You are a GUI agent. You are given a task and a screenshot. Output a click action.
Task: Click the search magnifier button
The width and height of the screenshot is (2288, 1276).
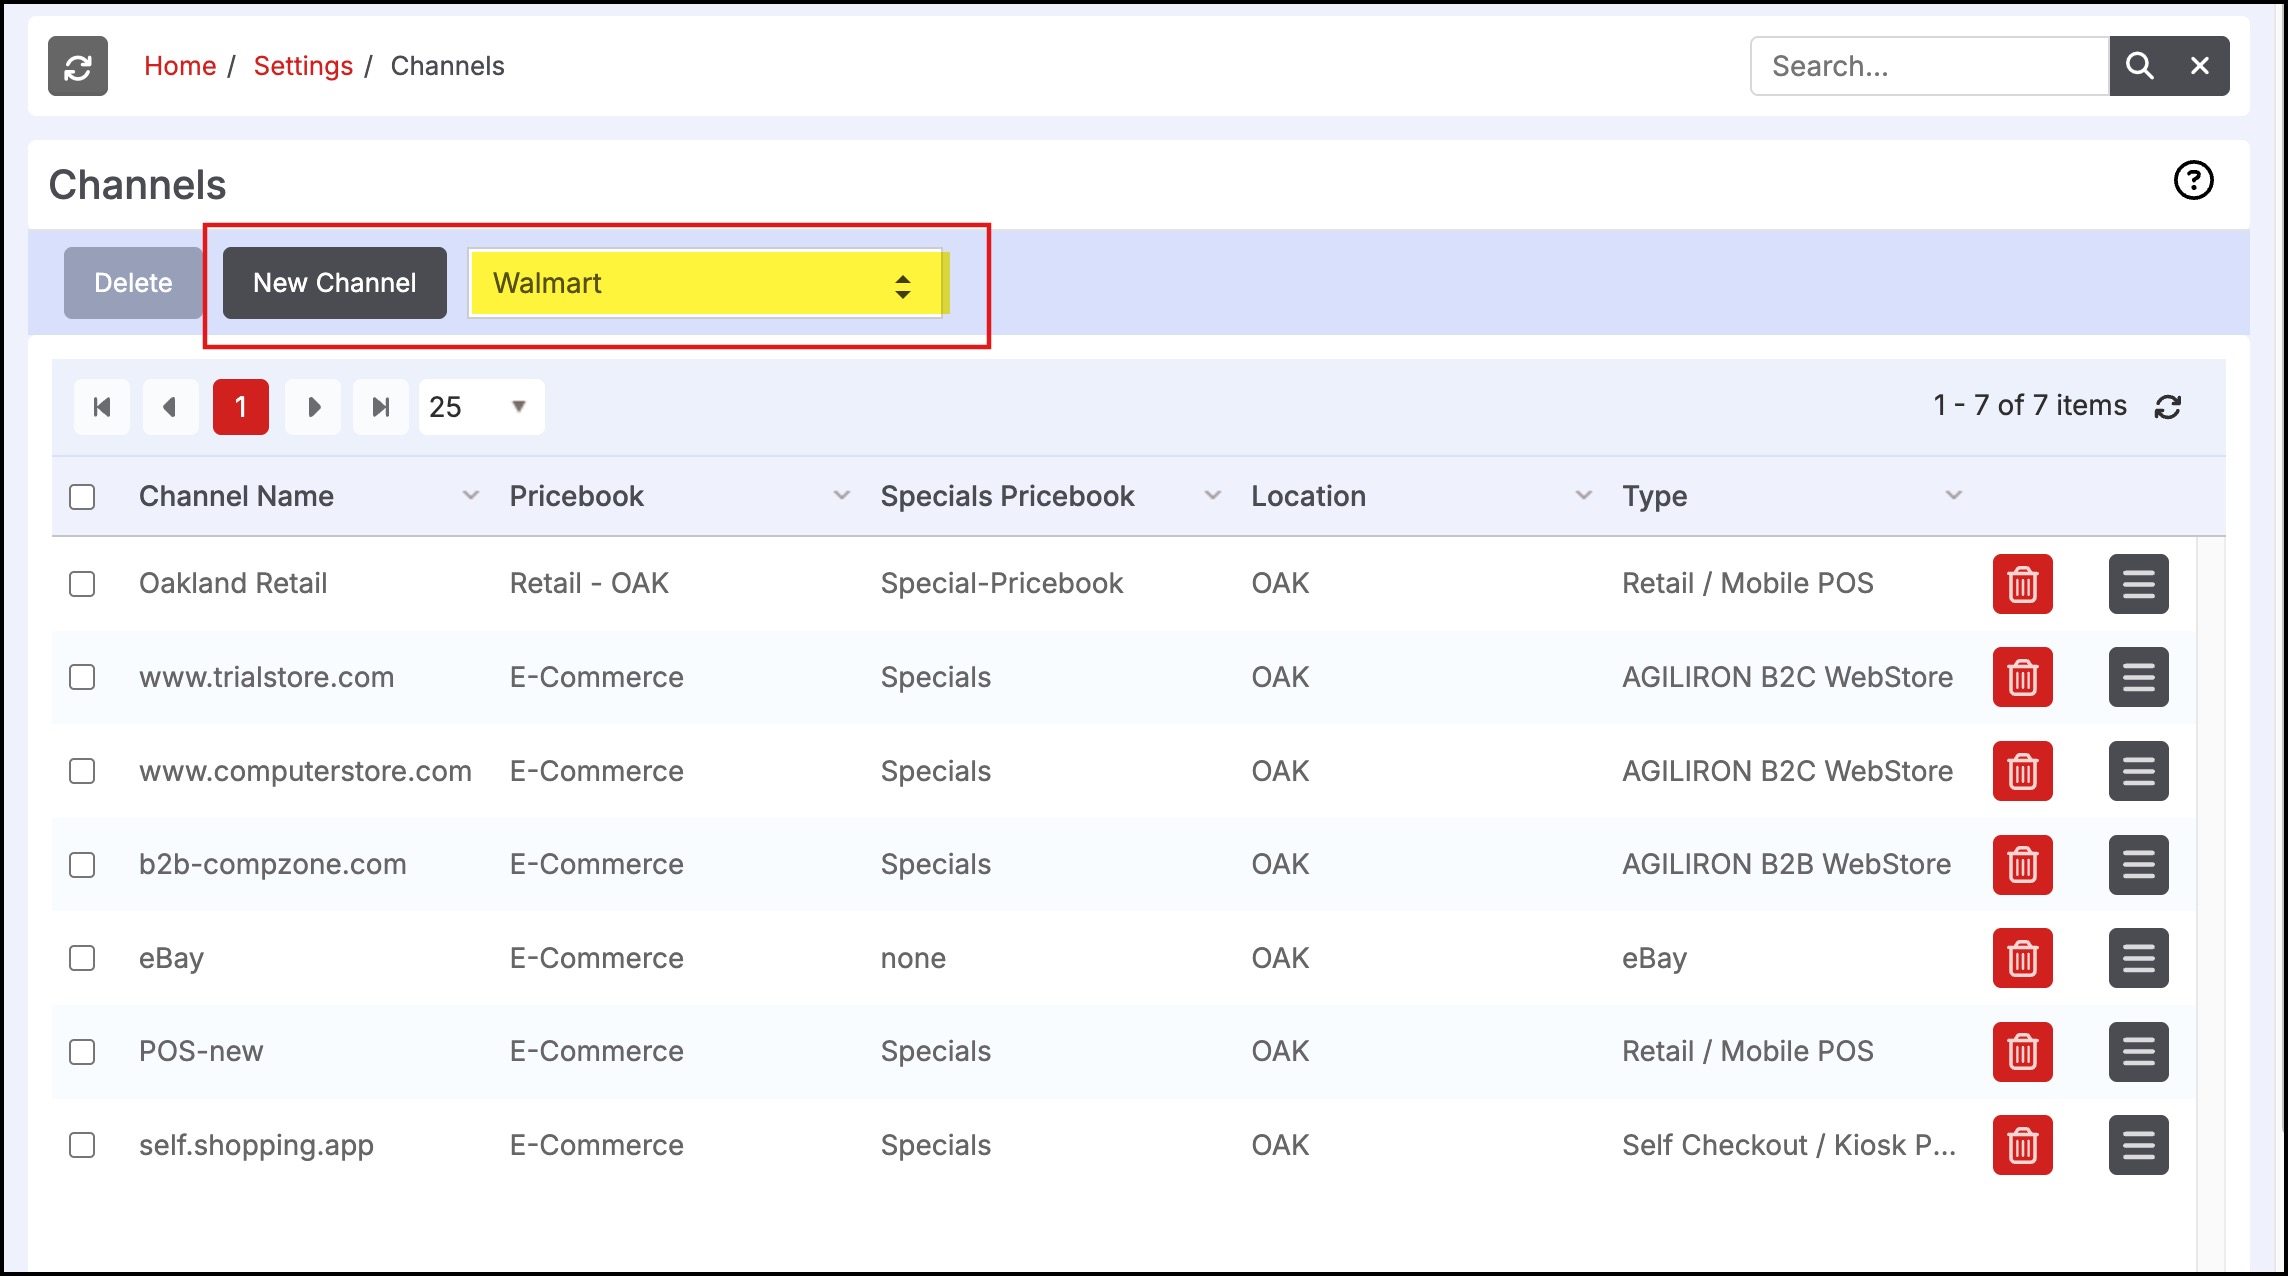point(2139,66)
